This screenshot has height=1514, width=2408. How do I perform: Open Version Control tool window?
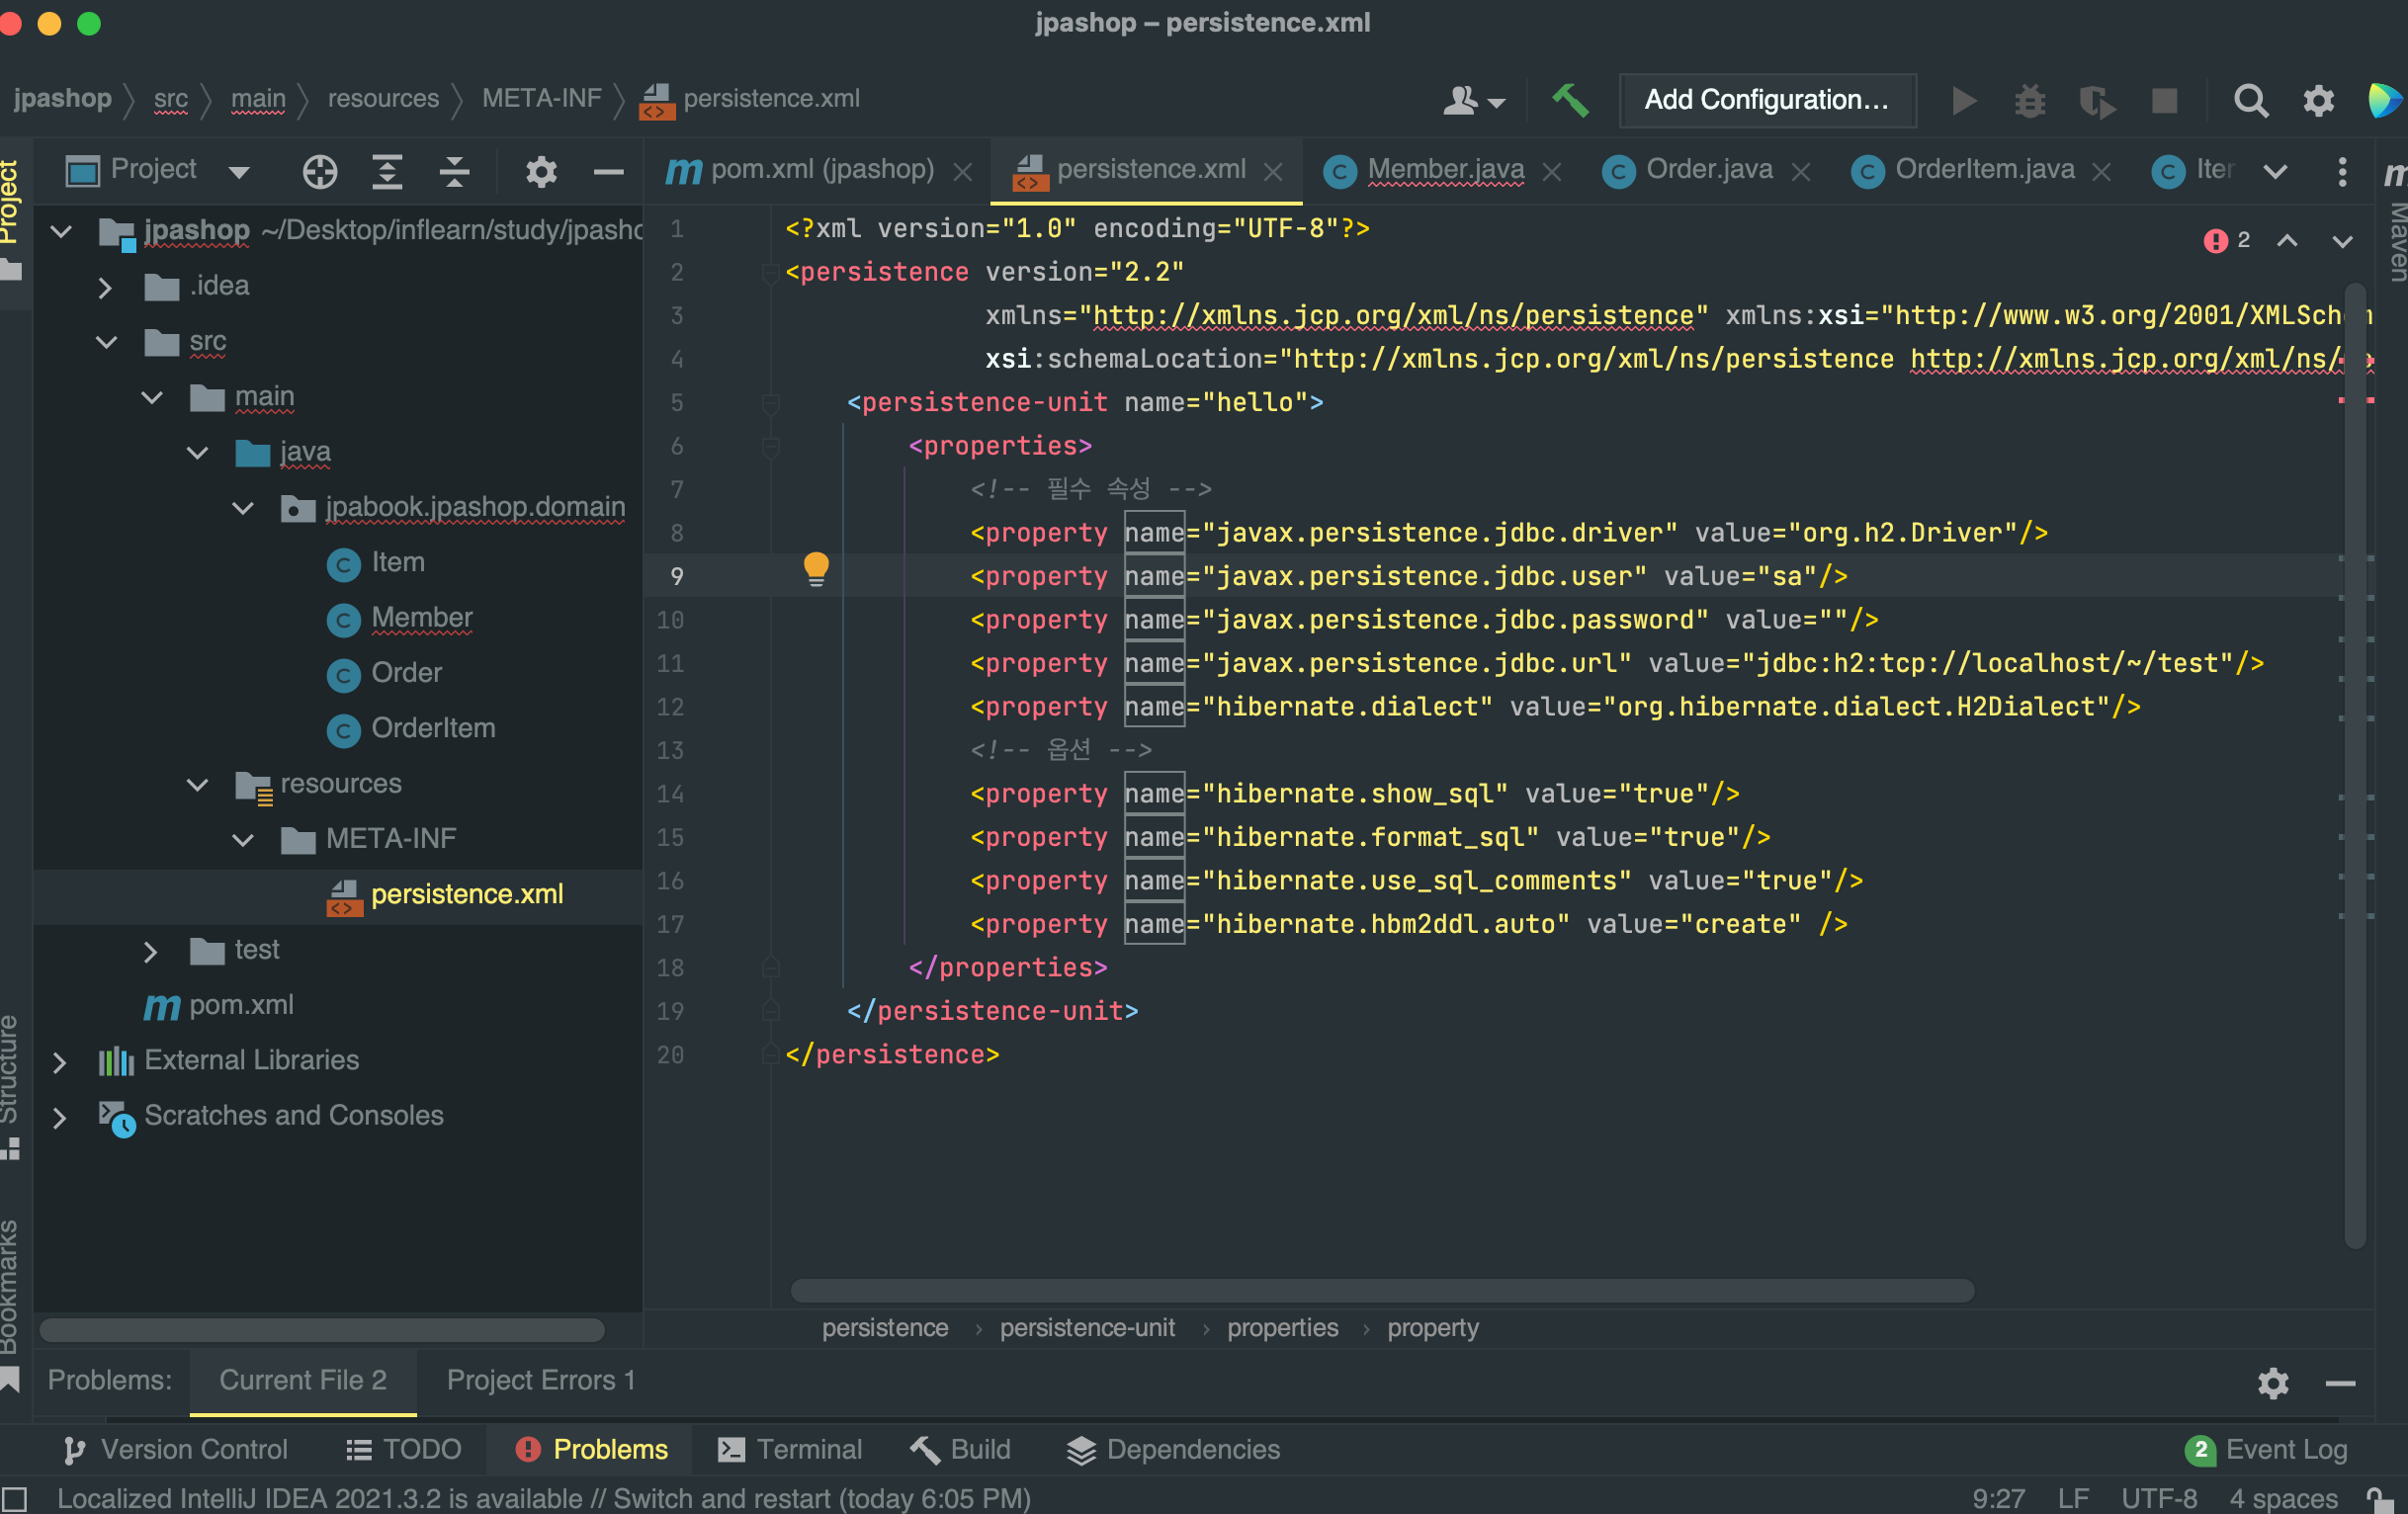(174, 1450)
